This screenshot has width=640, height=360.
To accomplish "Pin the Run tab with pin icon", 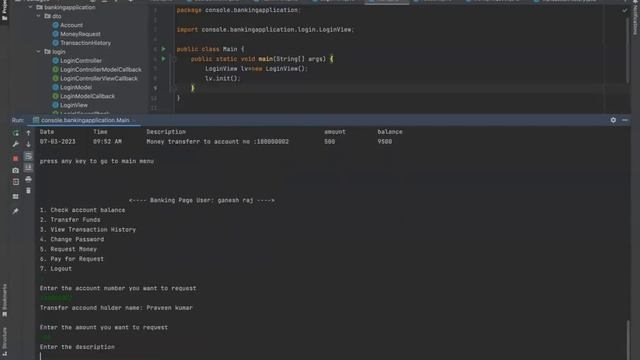I will click(x=16, y=211).
